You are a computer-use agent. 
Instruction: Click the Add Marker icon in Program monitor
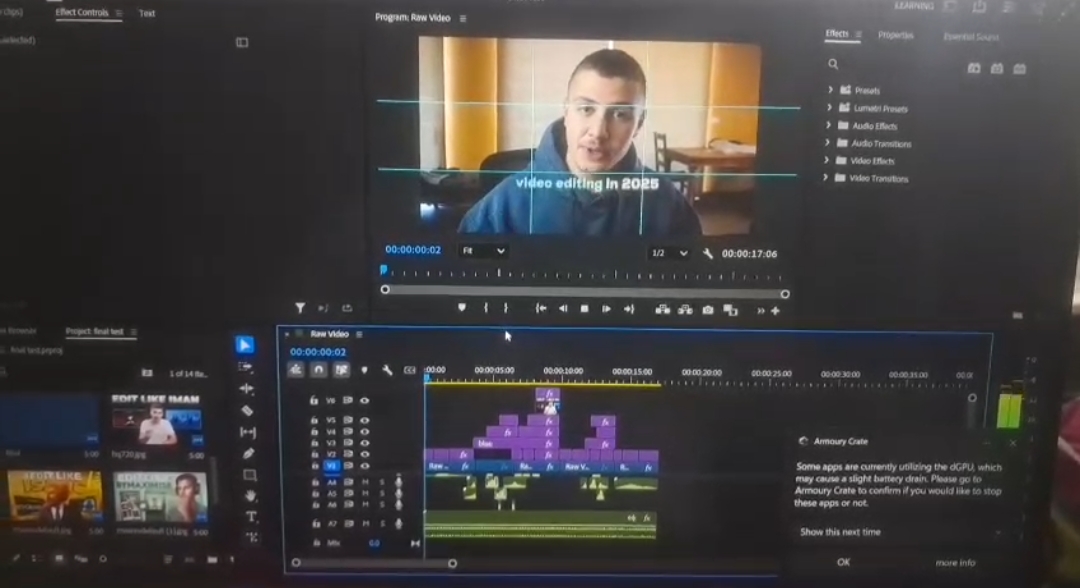pyautogui.click(x=461, y=309)
